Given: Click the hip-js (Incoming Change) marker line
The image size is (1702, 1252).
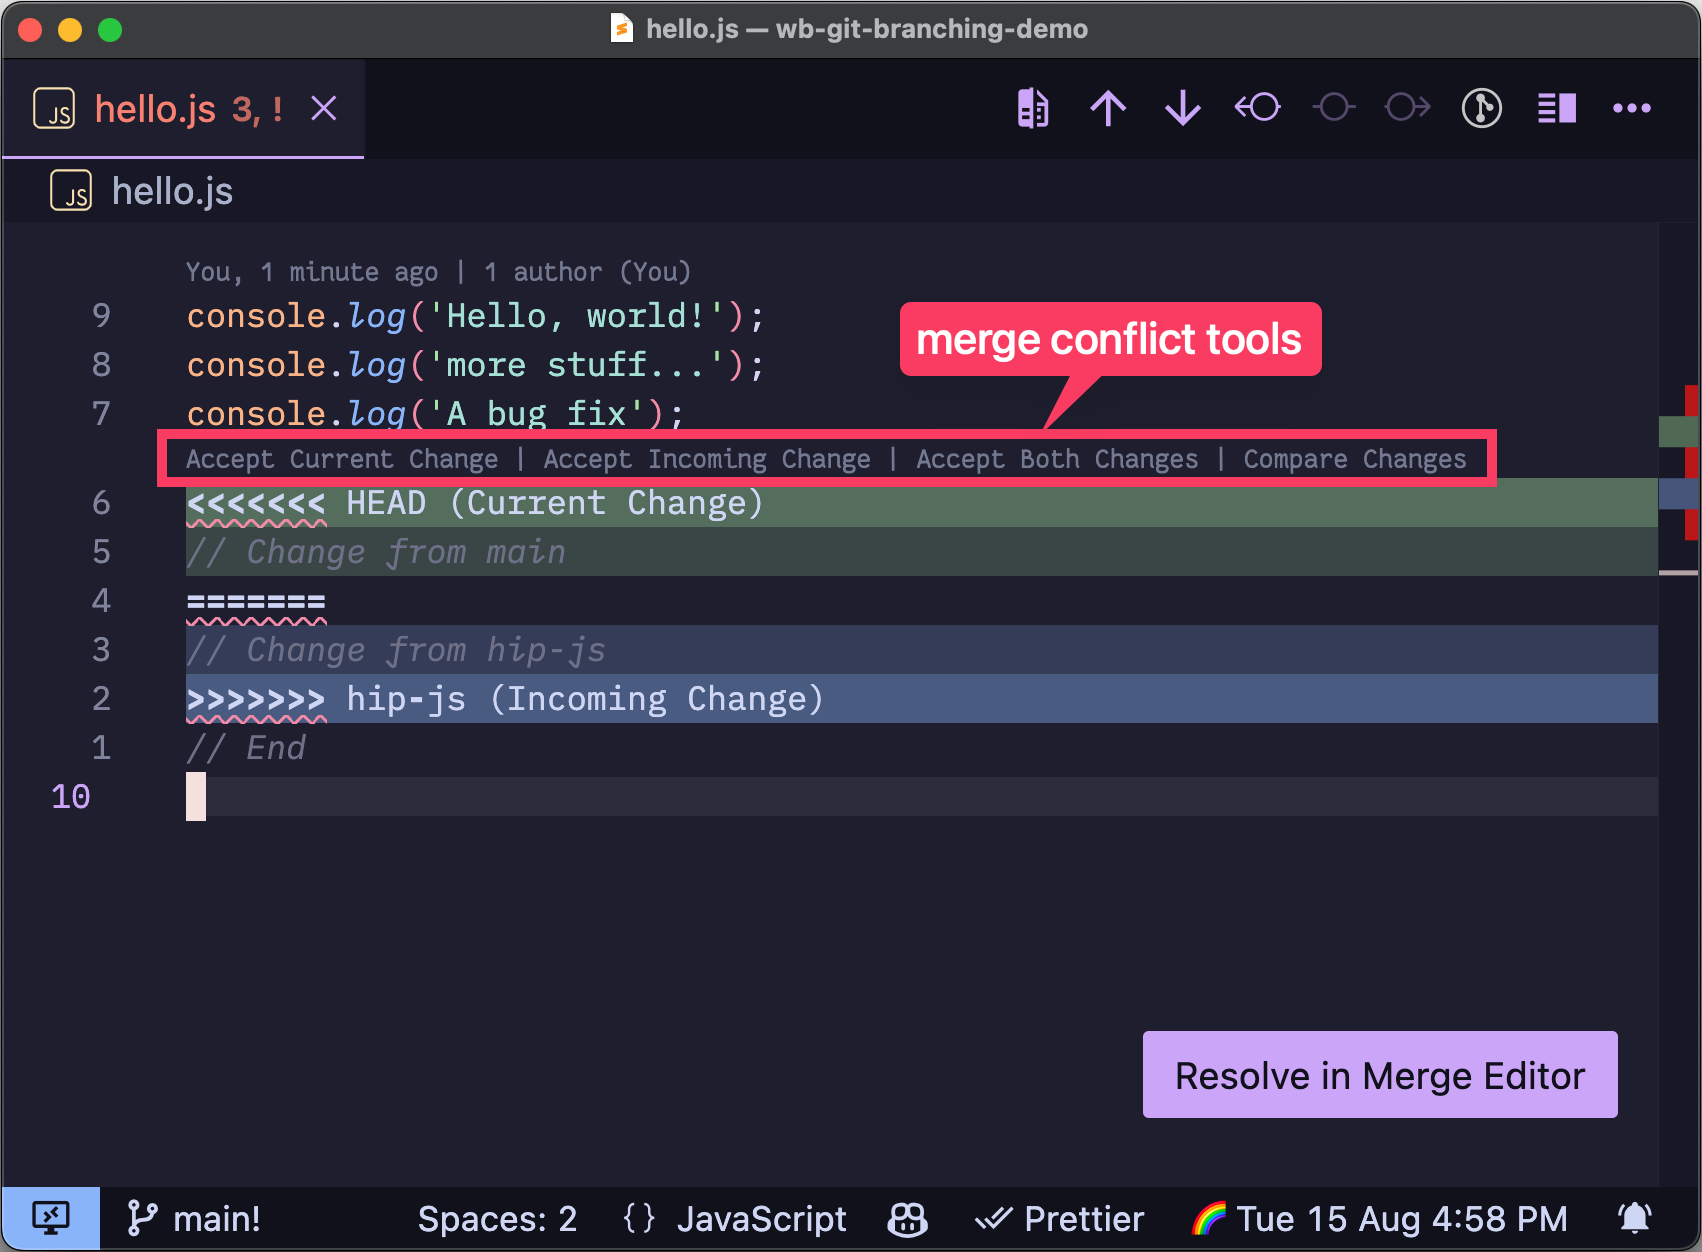Looking at the screenshot, I should pos(921,699).
